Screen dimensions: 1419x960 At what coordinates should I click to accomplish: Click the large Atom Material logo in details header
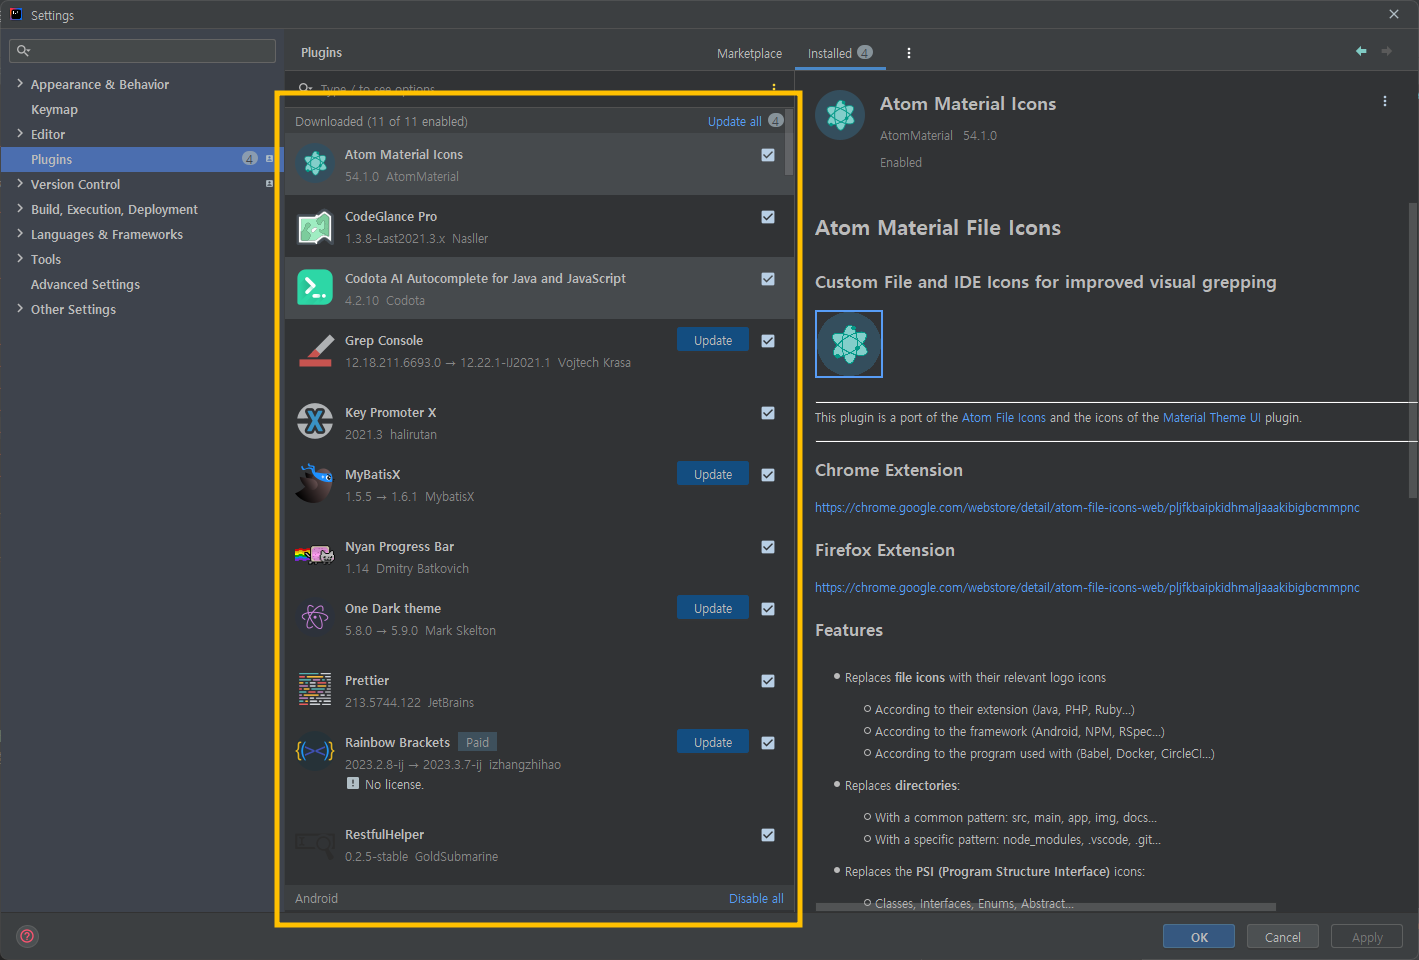(x=840, y=115)
